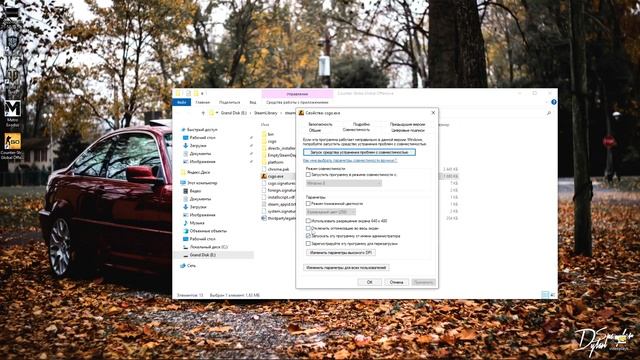Image resolution: width=640 pixels, height=360 pixels.
Task: Switch to Подробно tab in properties
Action: pos(361,124)
